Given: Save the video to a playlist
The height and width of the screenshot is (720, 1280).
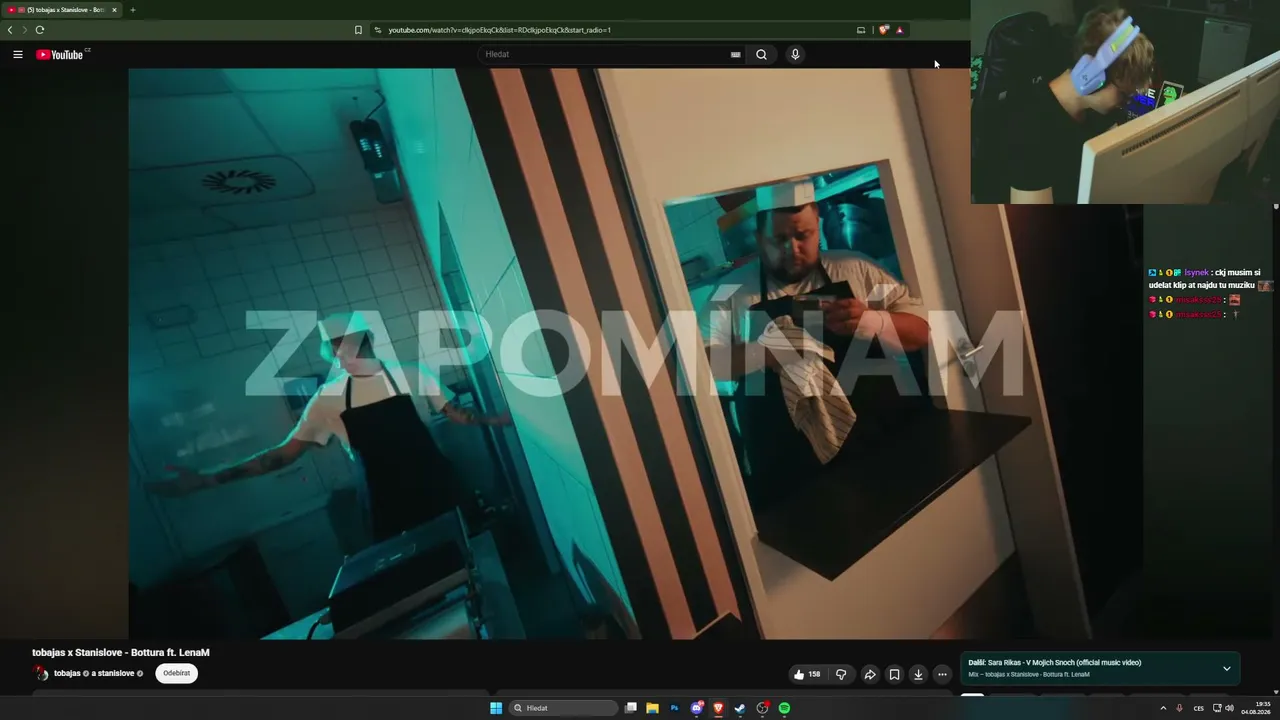Looking at the screenshot, I should click(x=894, y=674).
